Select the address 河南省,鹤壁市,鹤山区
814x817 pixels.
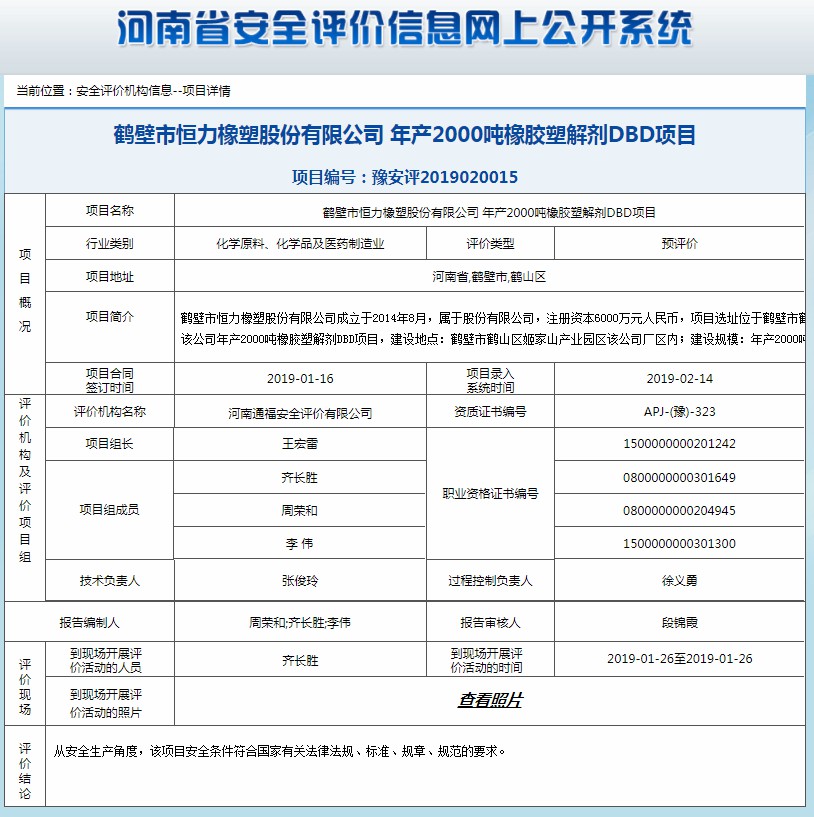(x=489, y=277)
